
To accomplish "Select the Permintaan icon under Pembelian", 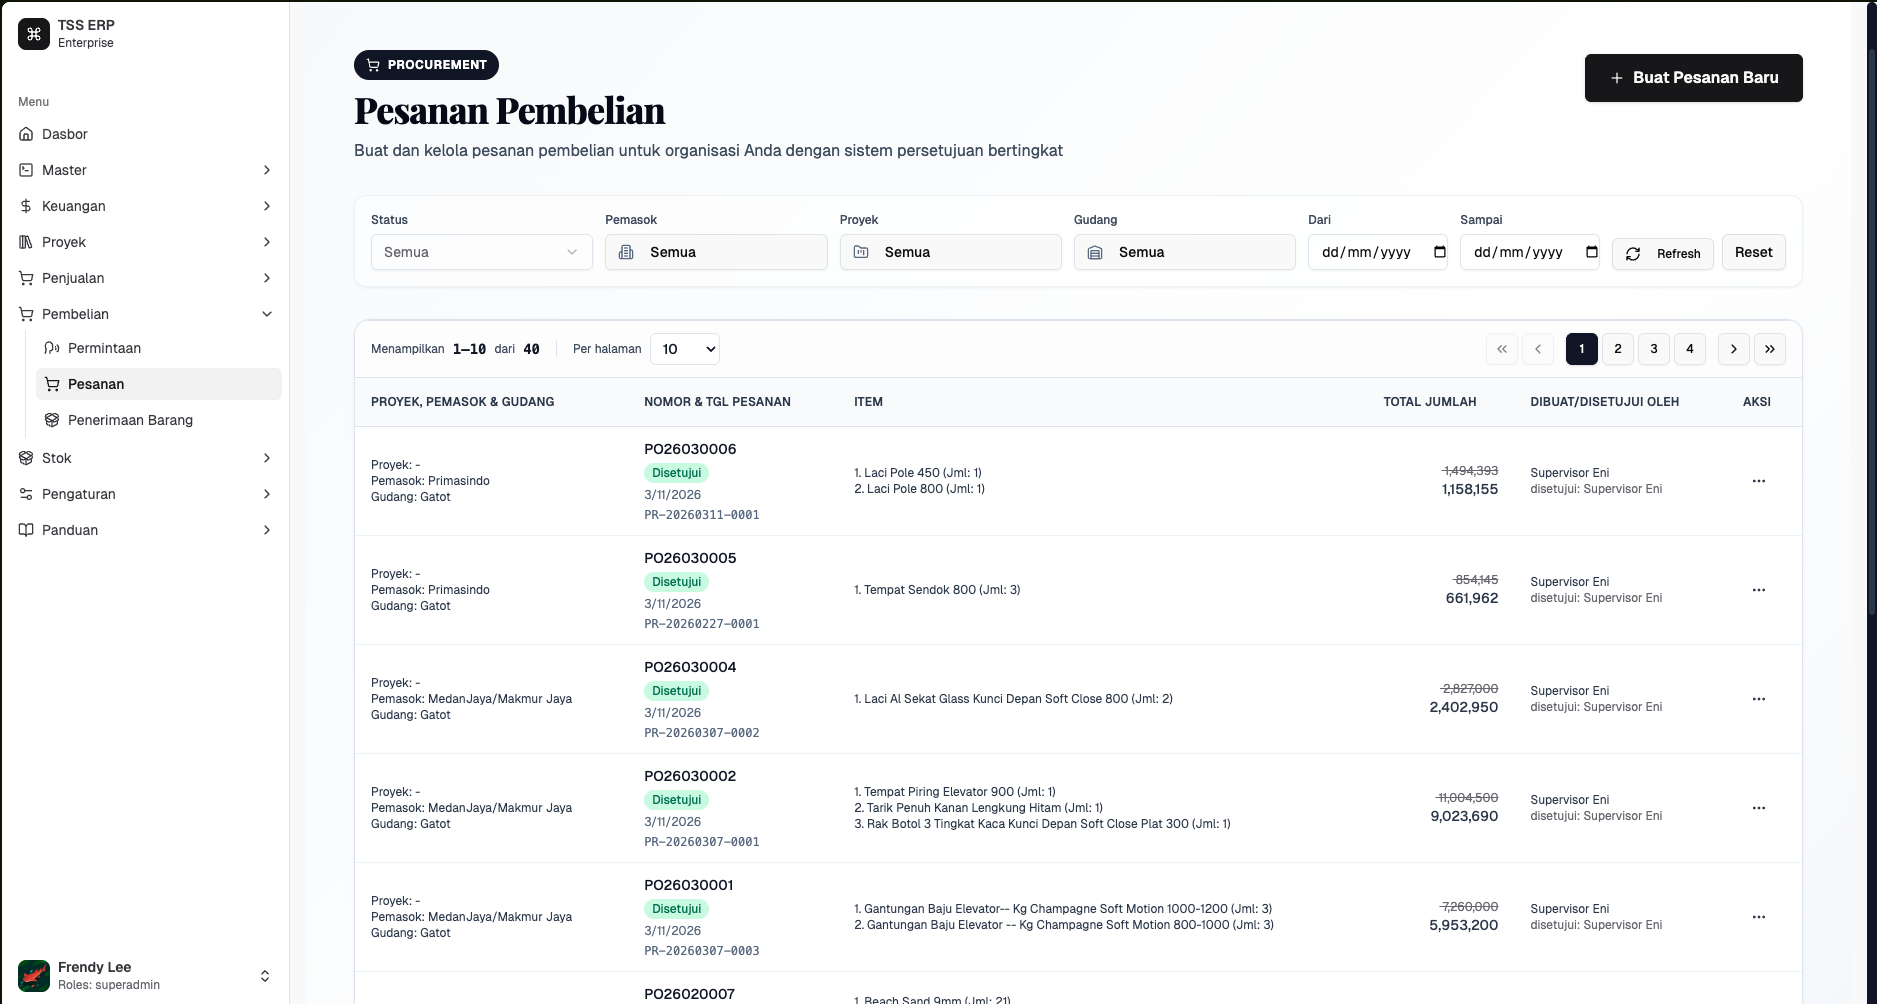I will click(x=51, y=348).
